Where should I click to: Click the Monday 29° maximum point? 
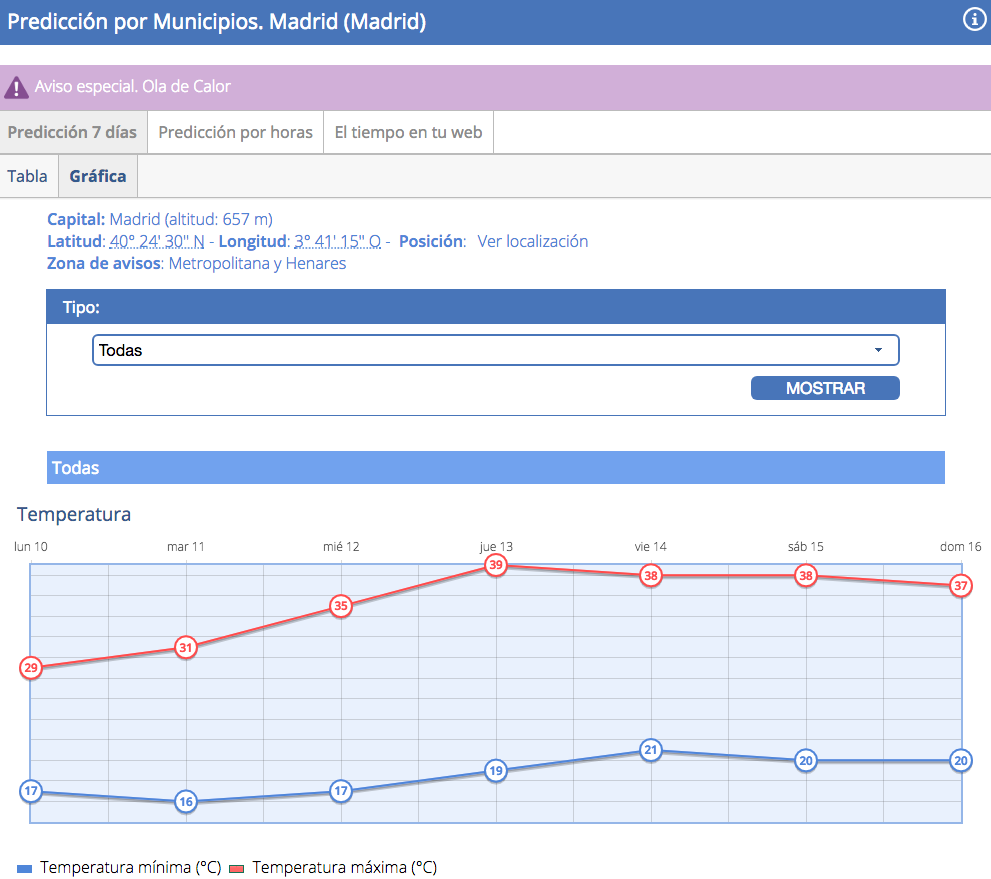pos(30,668)
